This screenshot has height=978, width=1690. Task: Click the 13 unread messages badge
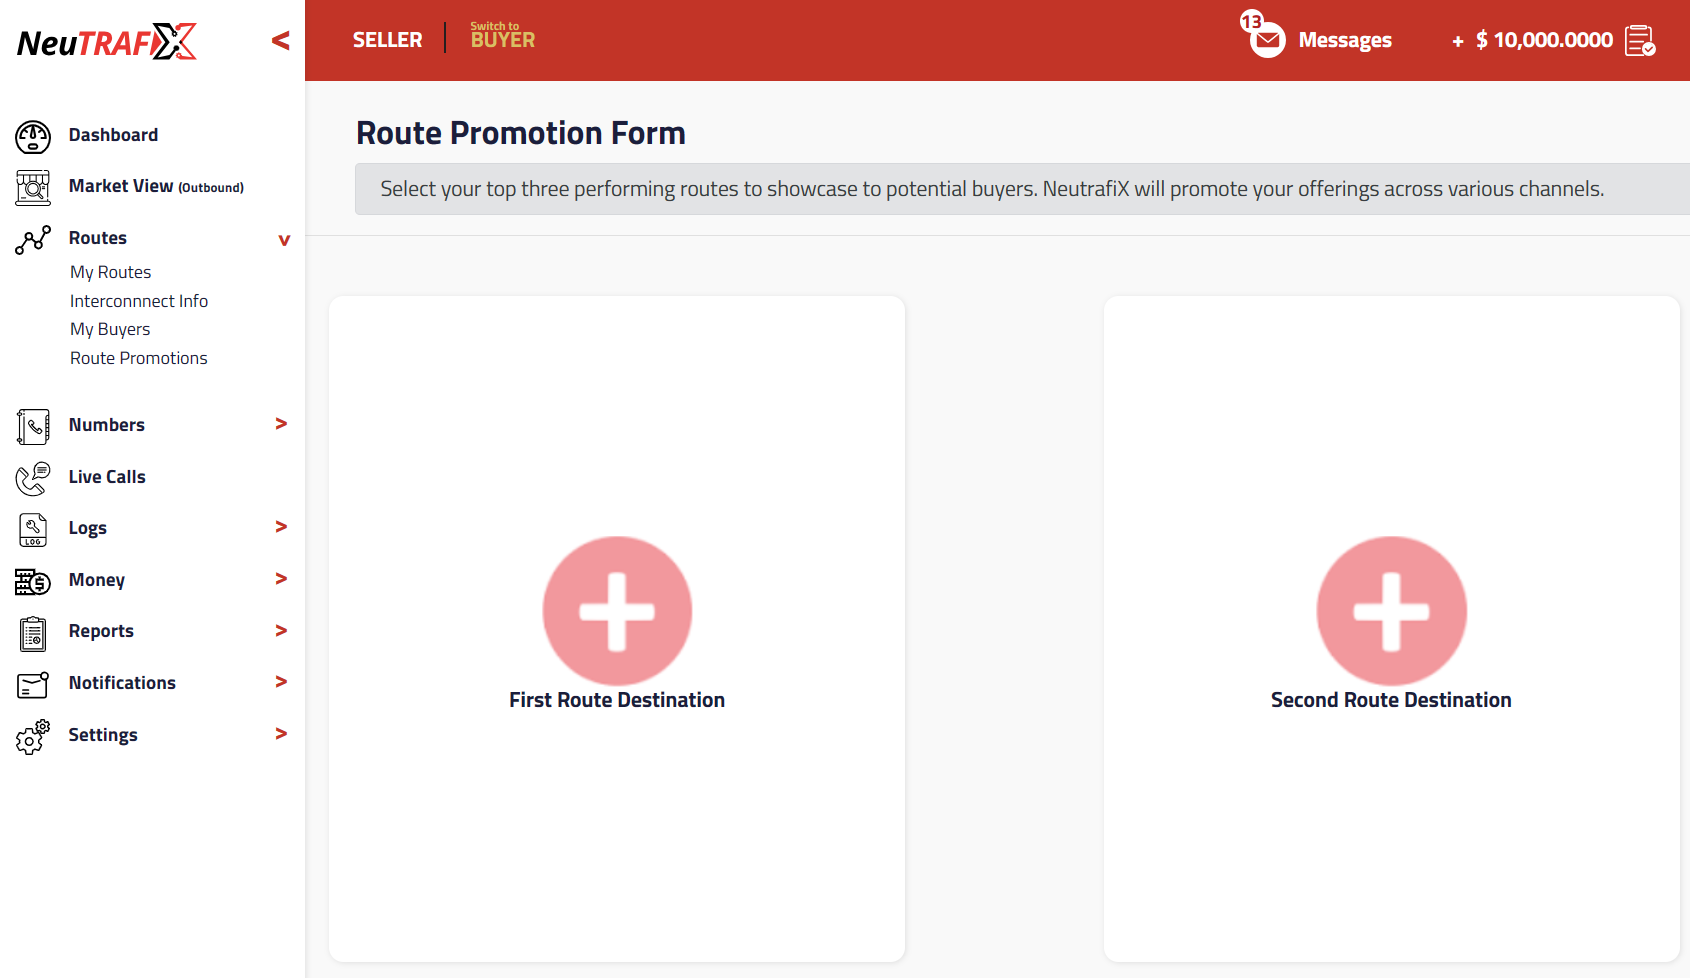(x=1252, y=21)
